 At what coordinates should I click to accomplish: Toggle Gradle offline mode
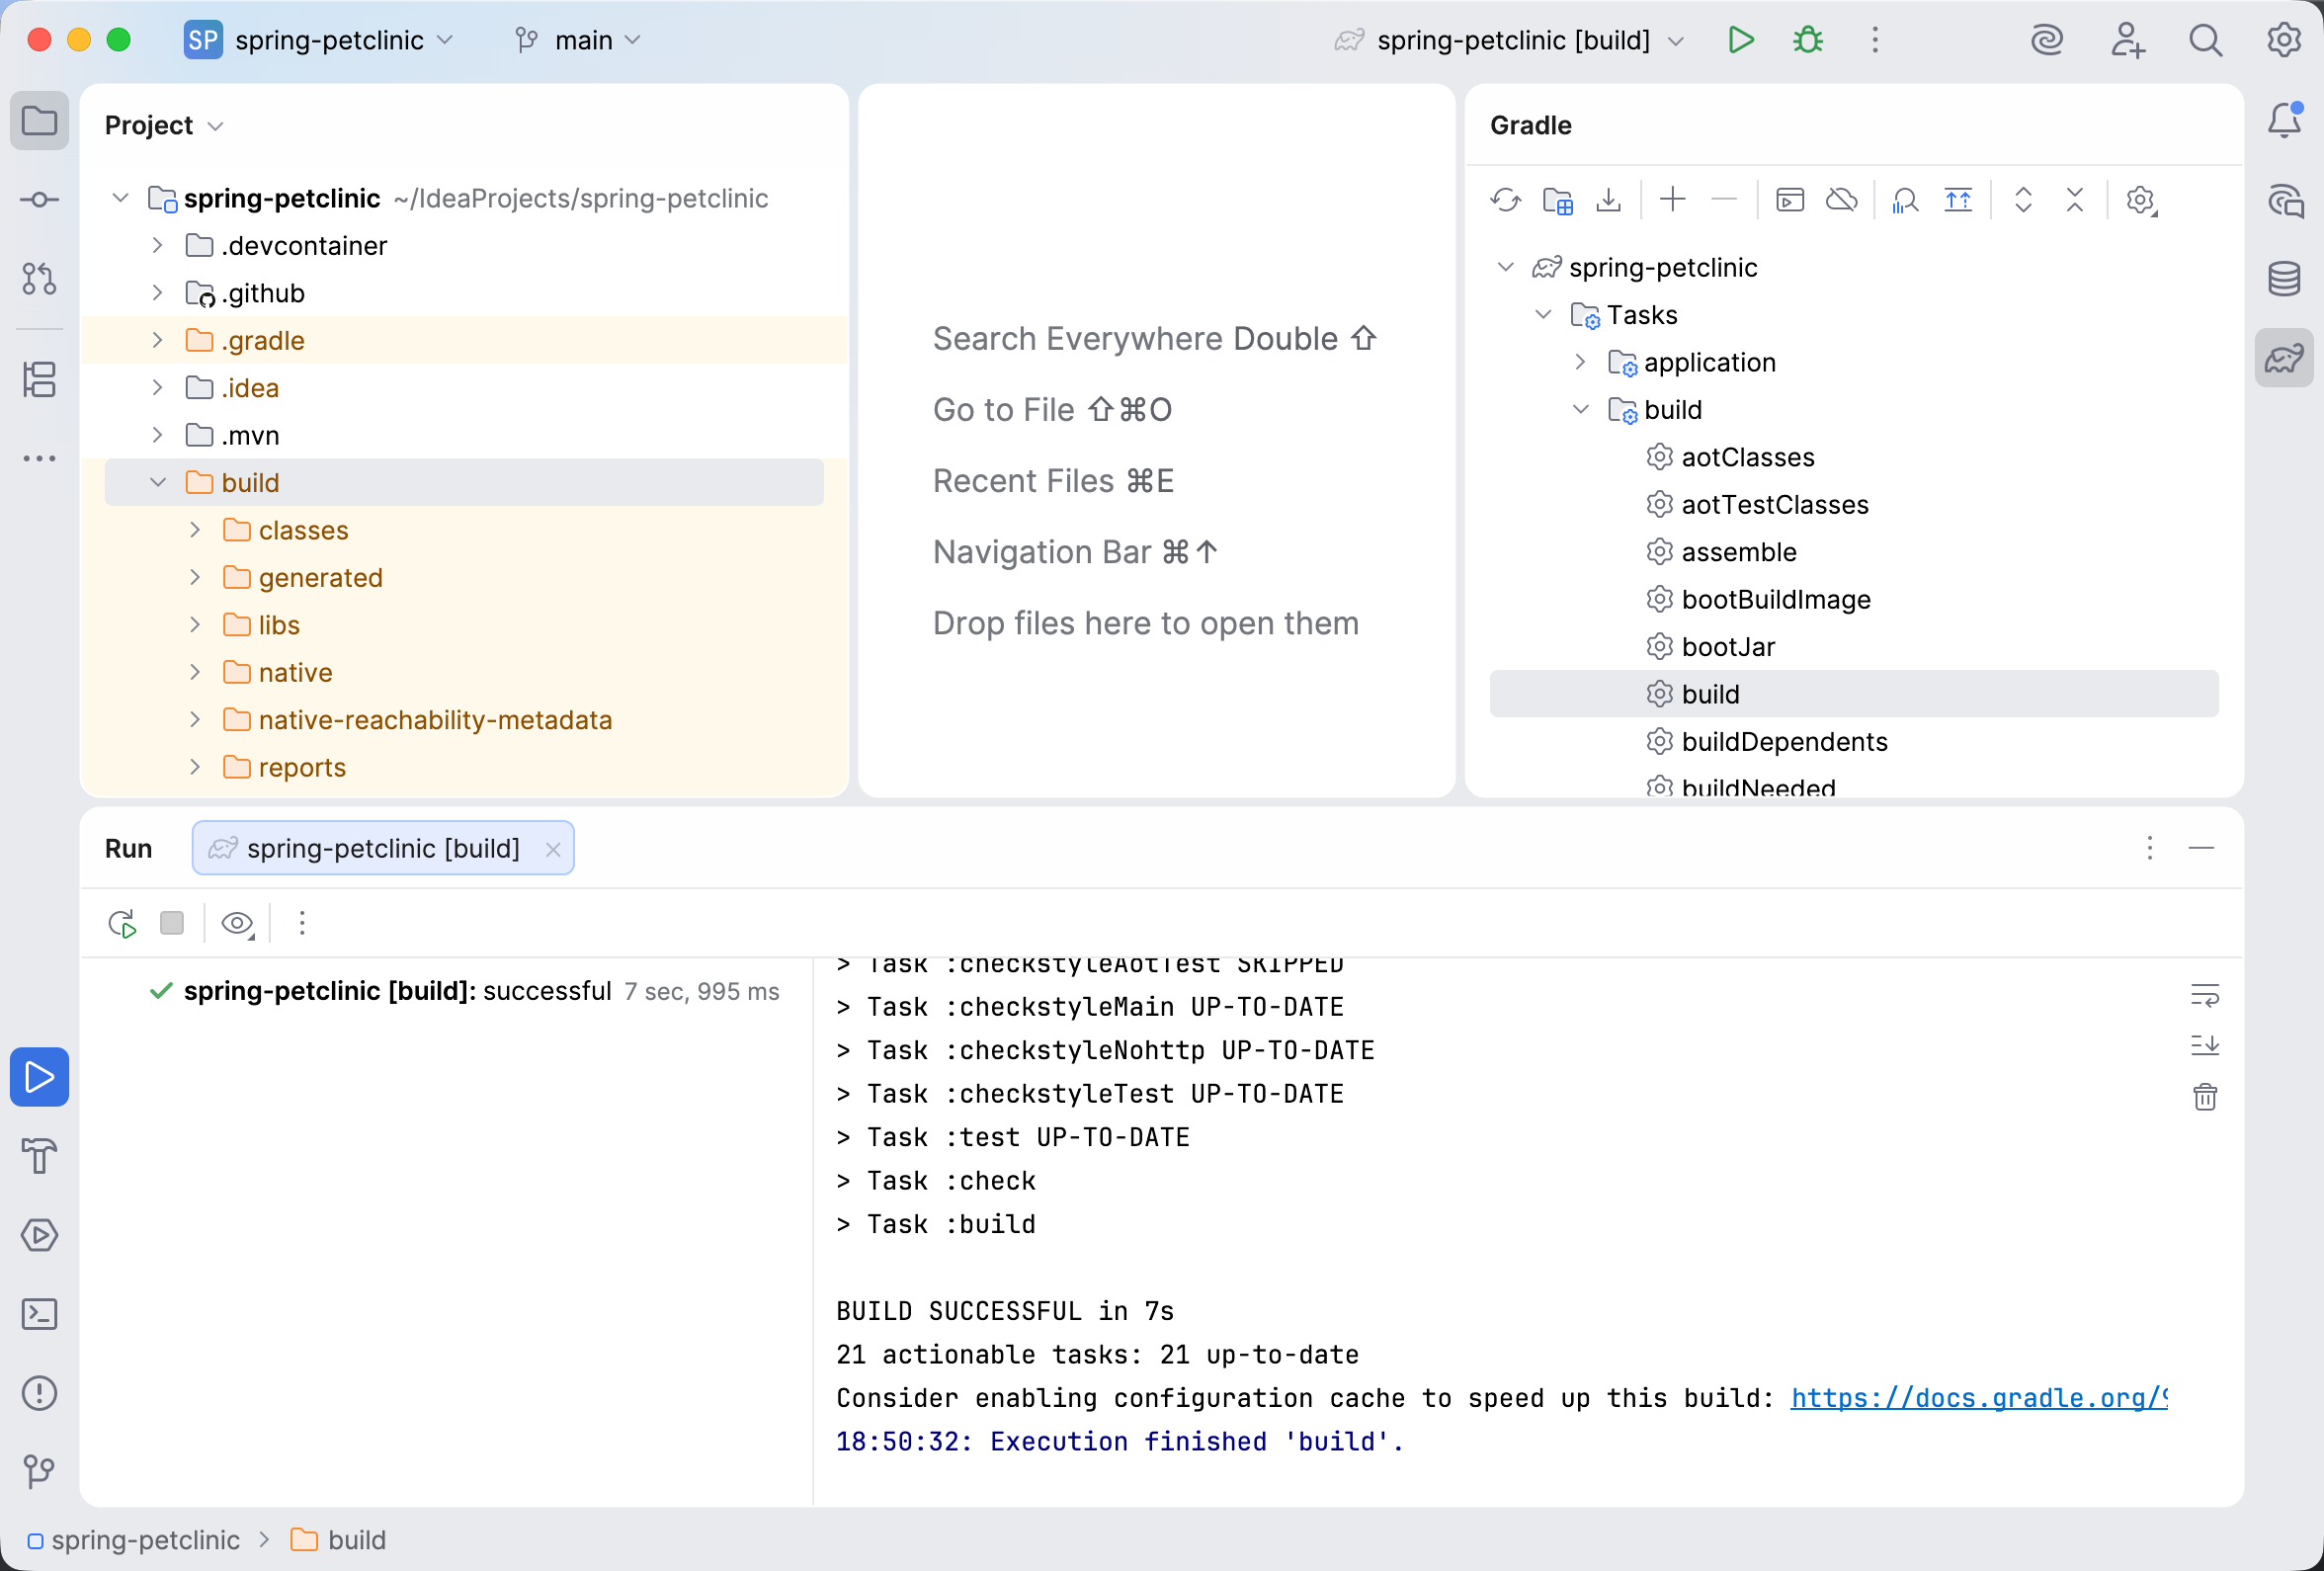pos(1843,200)
